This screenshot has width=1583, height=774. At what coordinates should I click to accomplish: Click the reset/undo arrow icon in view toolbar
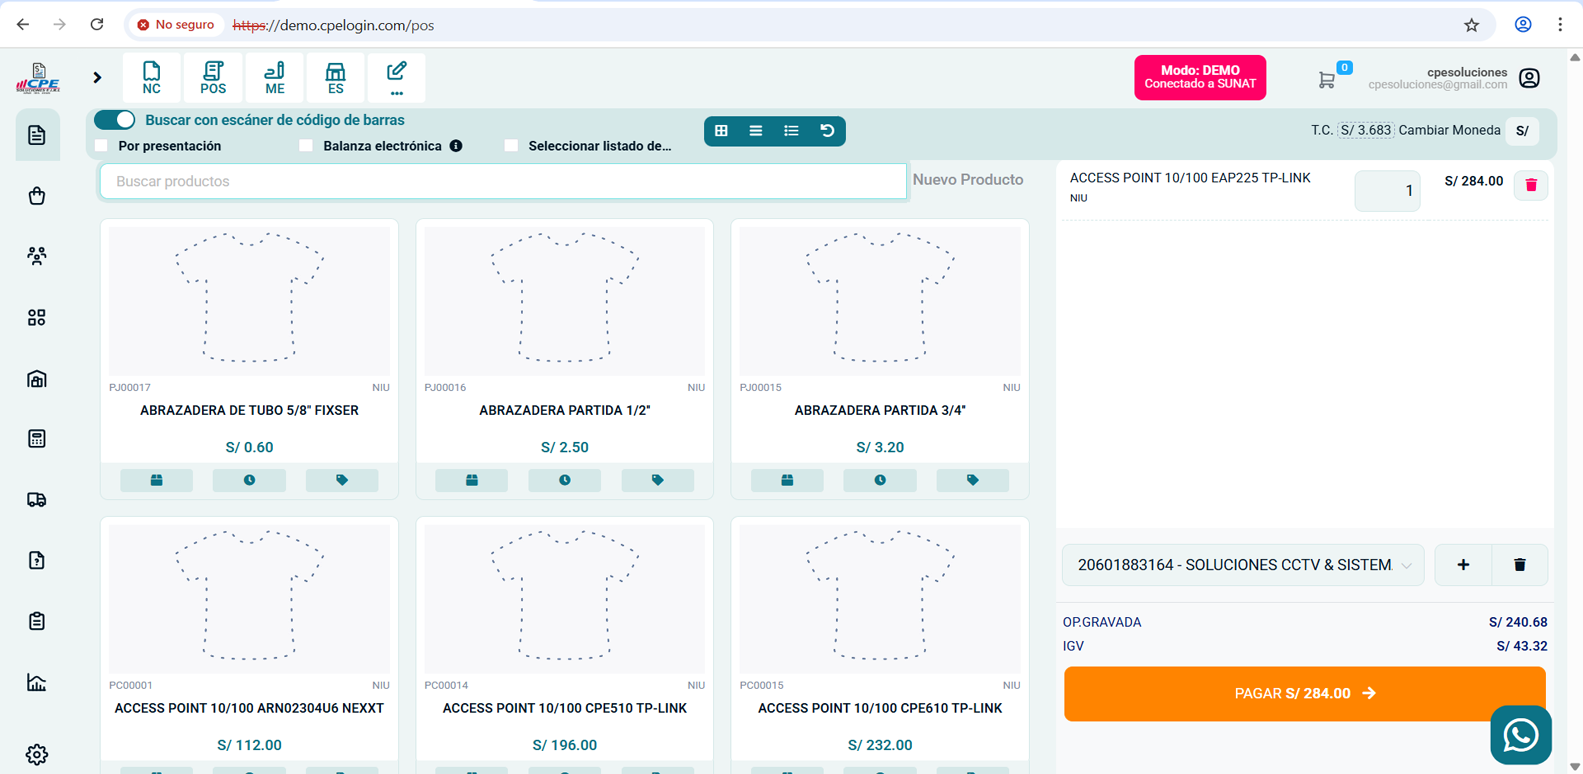pyautogui.click(x=827, y=131)
